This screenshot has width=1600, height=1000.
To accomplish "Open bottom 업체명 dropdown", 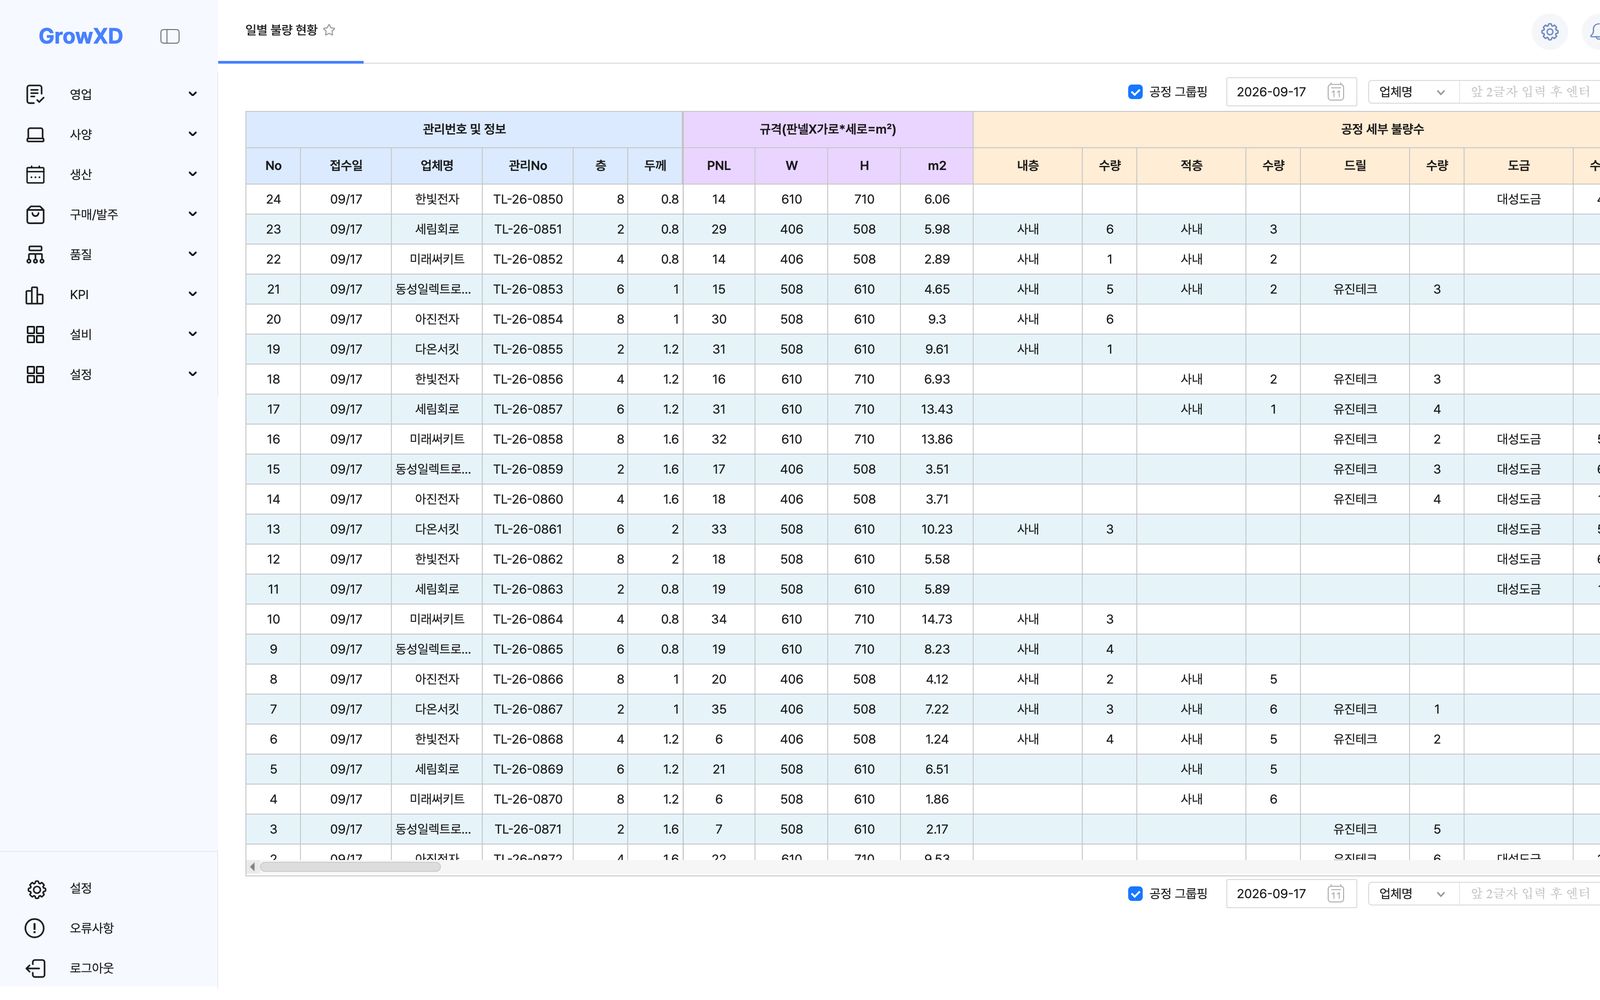I will point(1413,894).
